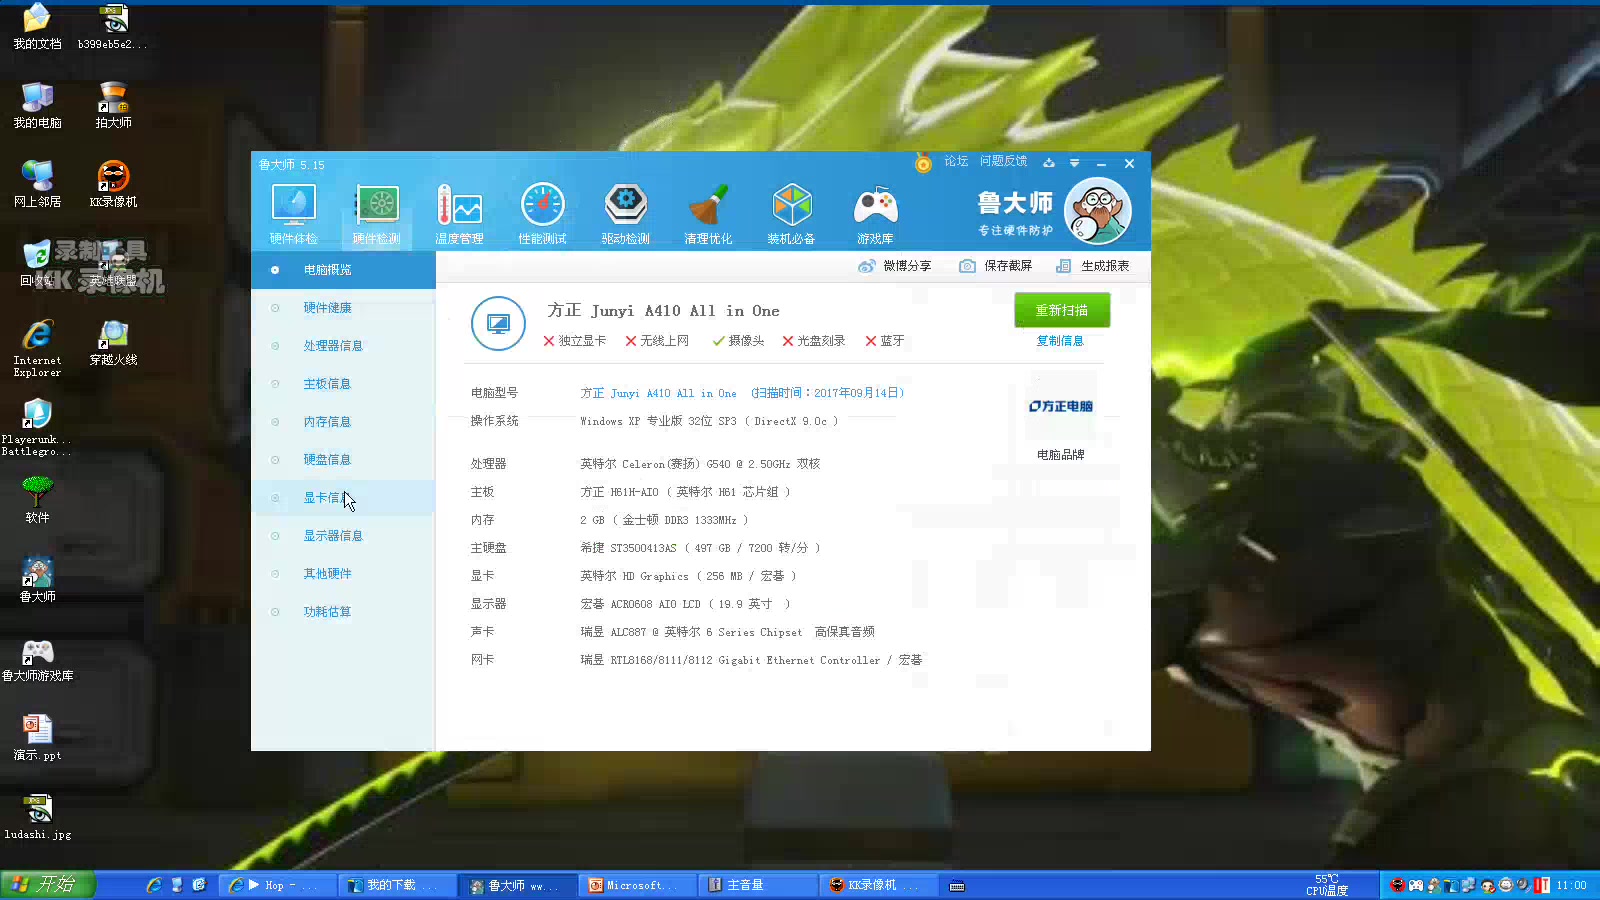
Task: Switch to 我的下载 taskbar window
Action: [398, 885]
